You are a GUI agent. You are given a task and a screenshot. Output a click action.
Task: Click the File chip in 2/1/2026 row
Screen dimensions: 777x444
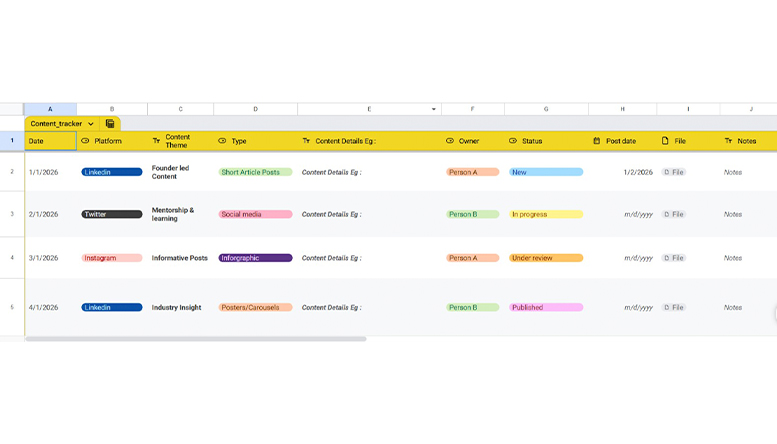[673, 214]
